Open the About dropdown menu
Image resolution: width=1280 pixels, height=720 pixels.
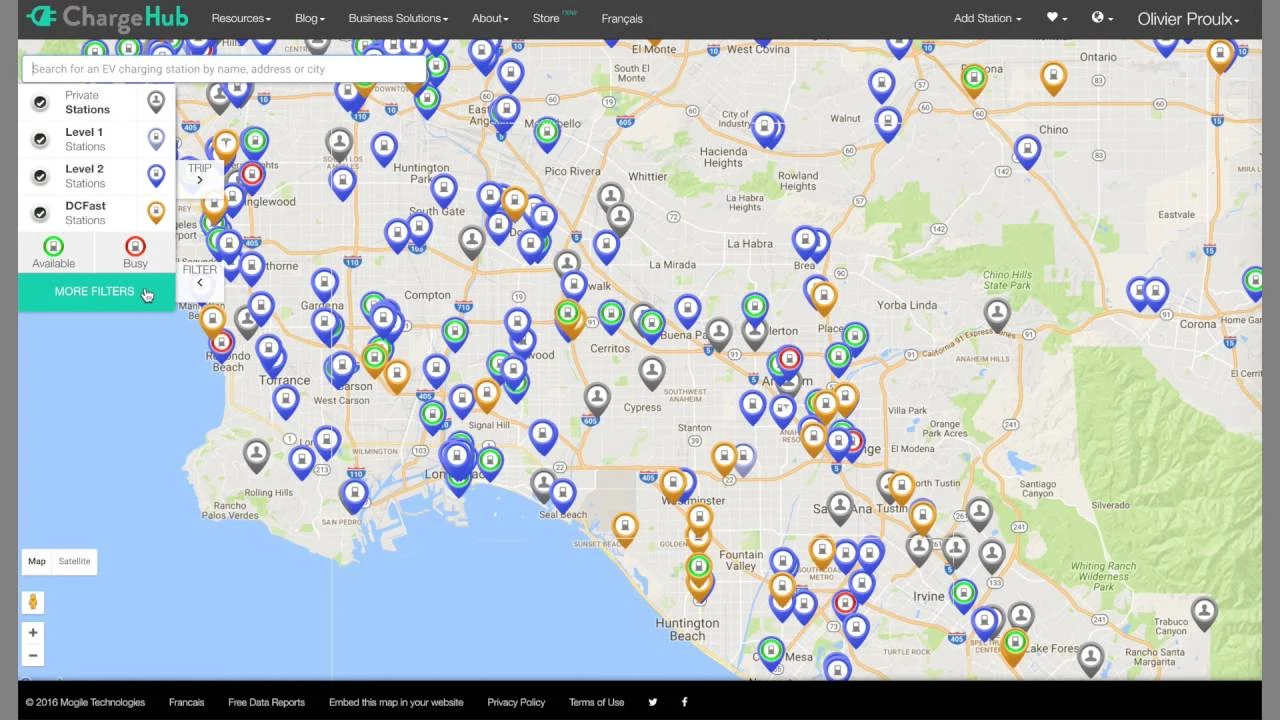point(490,18)
